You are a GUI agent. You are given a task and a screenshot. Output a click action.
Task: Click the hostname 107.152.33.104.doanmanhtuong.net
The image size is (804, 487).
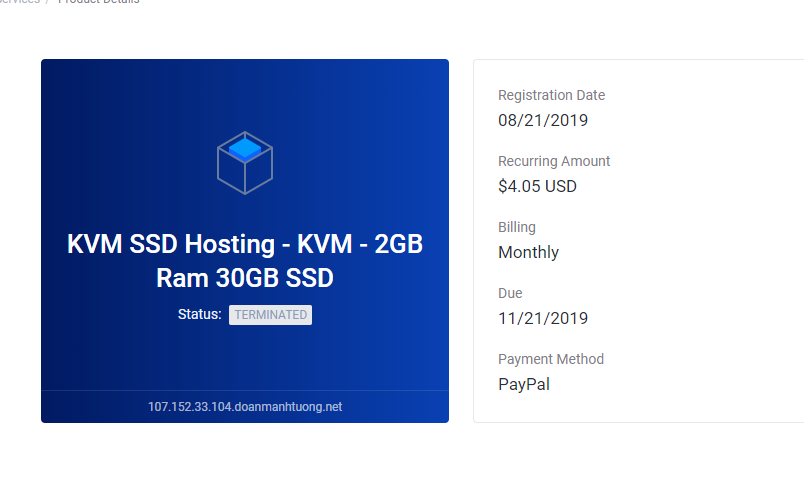(x=245, y=407)
